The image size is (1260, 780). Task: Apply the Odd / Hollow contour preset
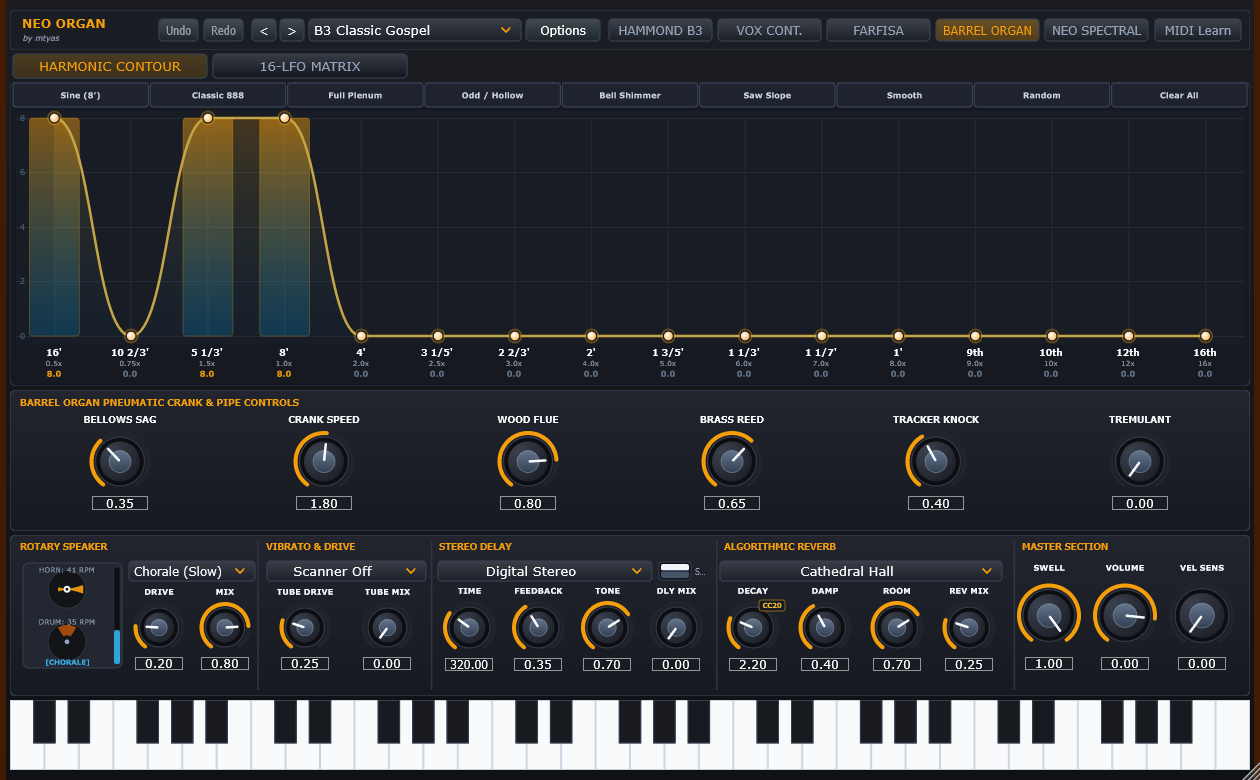(493, 95)
